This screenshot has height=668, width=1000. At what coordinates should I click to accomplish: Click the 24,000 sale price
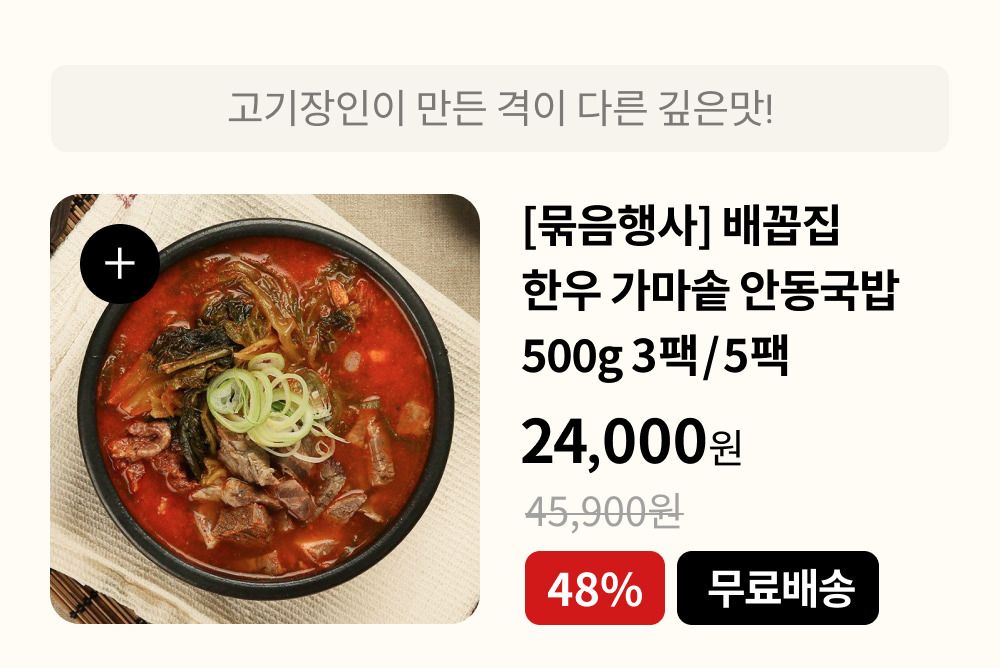click(614, 442)
